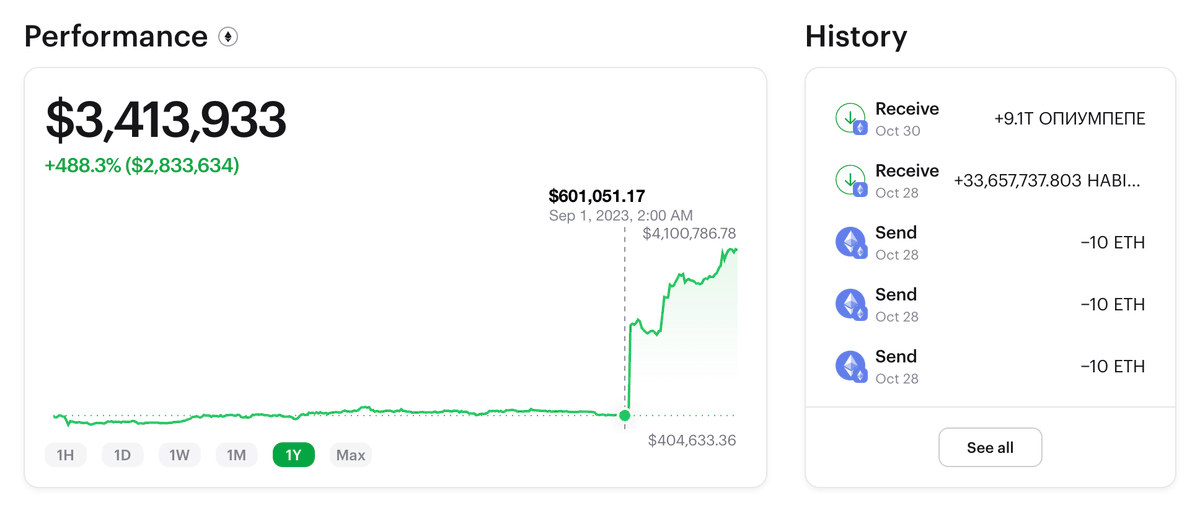Click the +488.3% ($2,833,634) gain text

[x=142, y=165]
